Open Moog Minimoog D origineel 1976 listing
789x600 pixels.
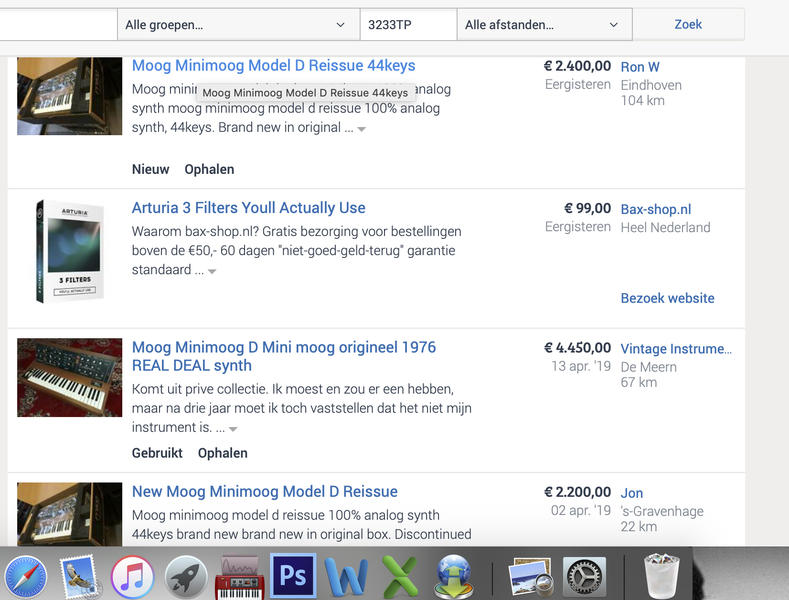pos(284,356)
